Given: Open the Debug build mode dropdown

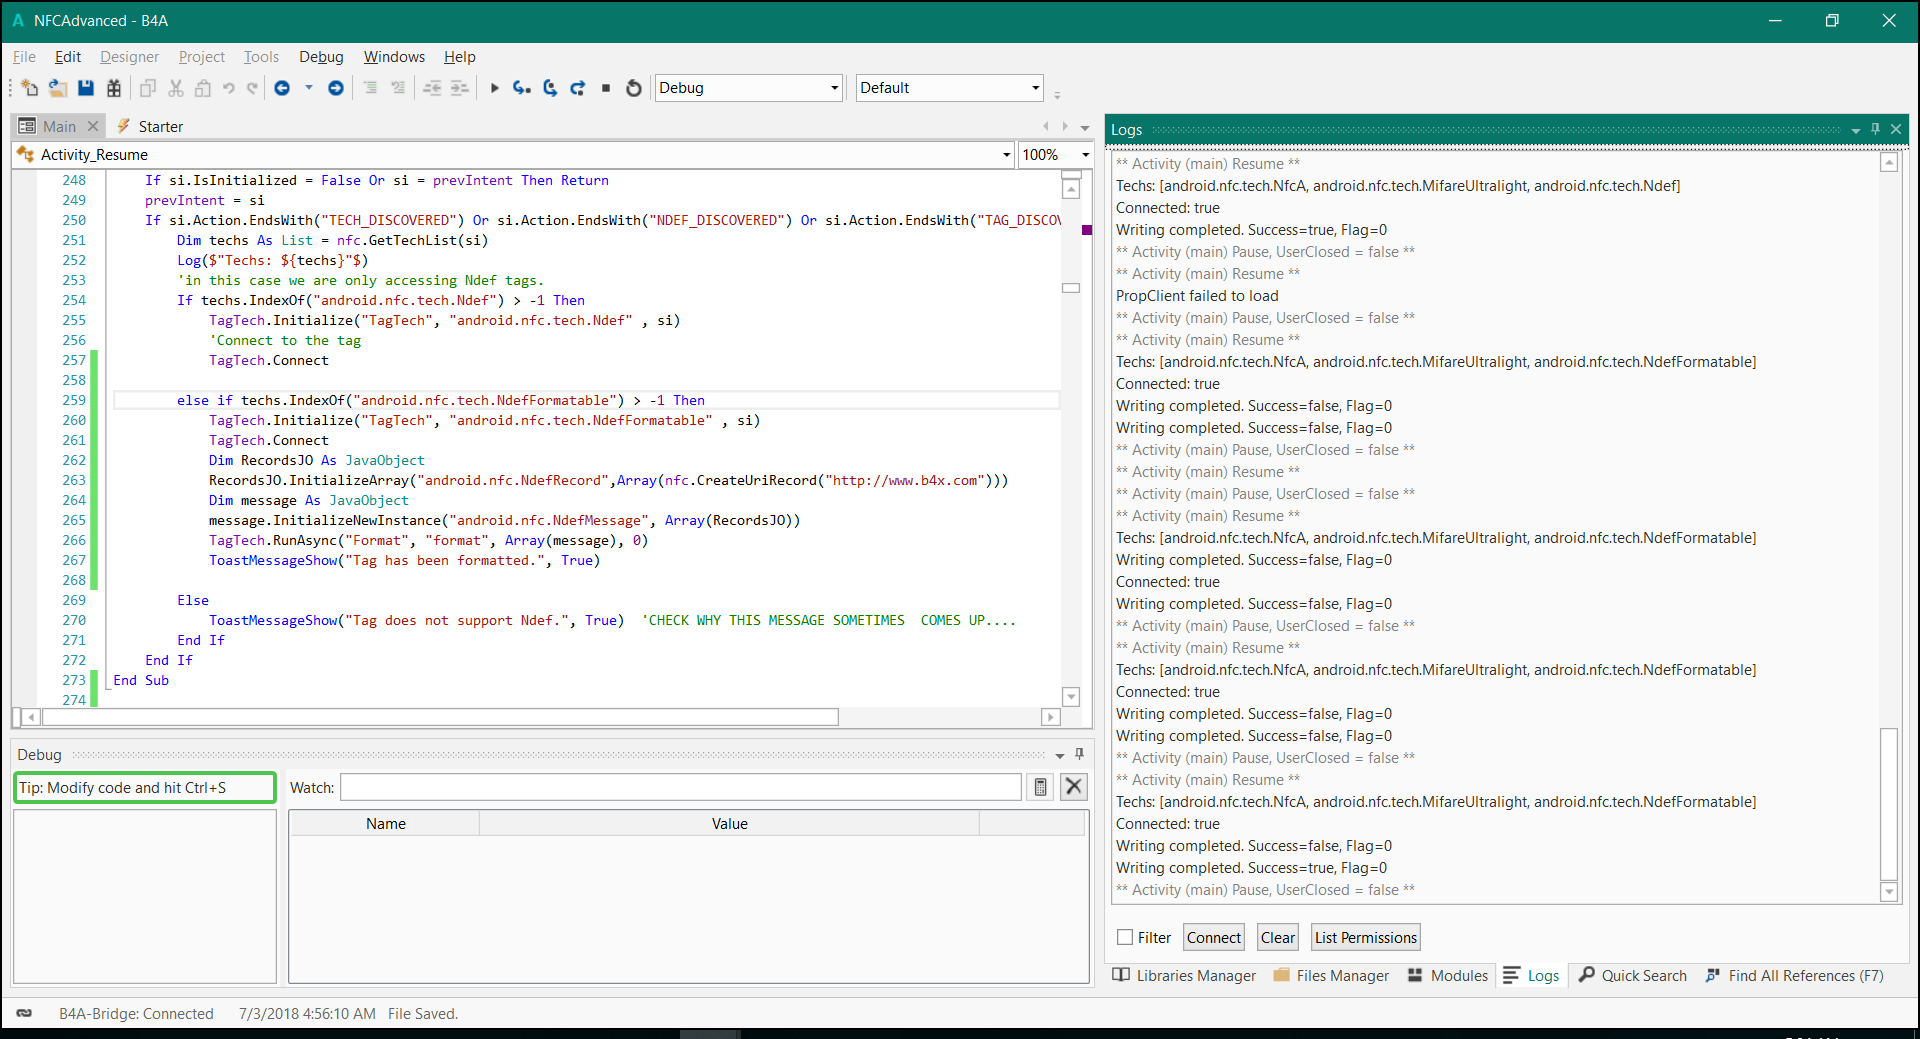Looking at the screenshot, I should 835,88.
